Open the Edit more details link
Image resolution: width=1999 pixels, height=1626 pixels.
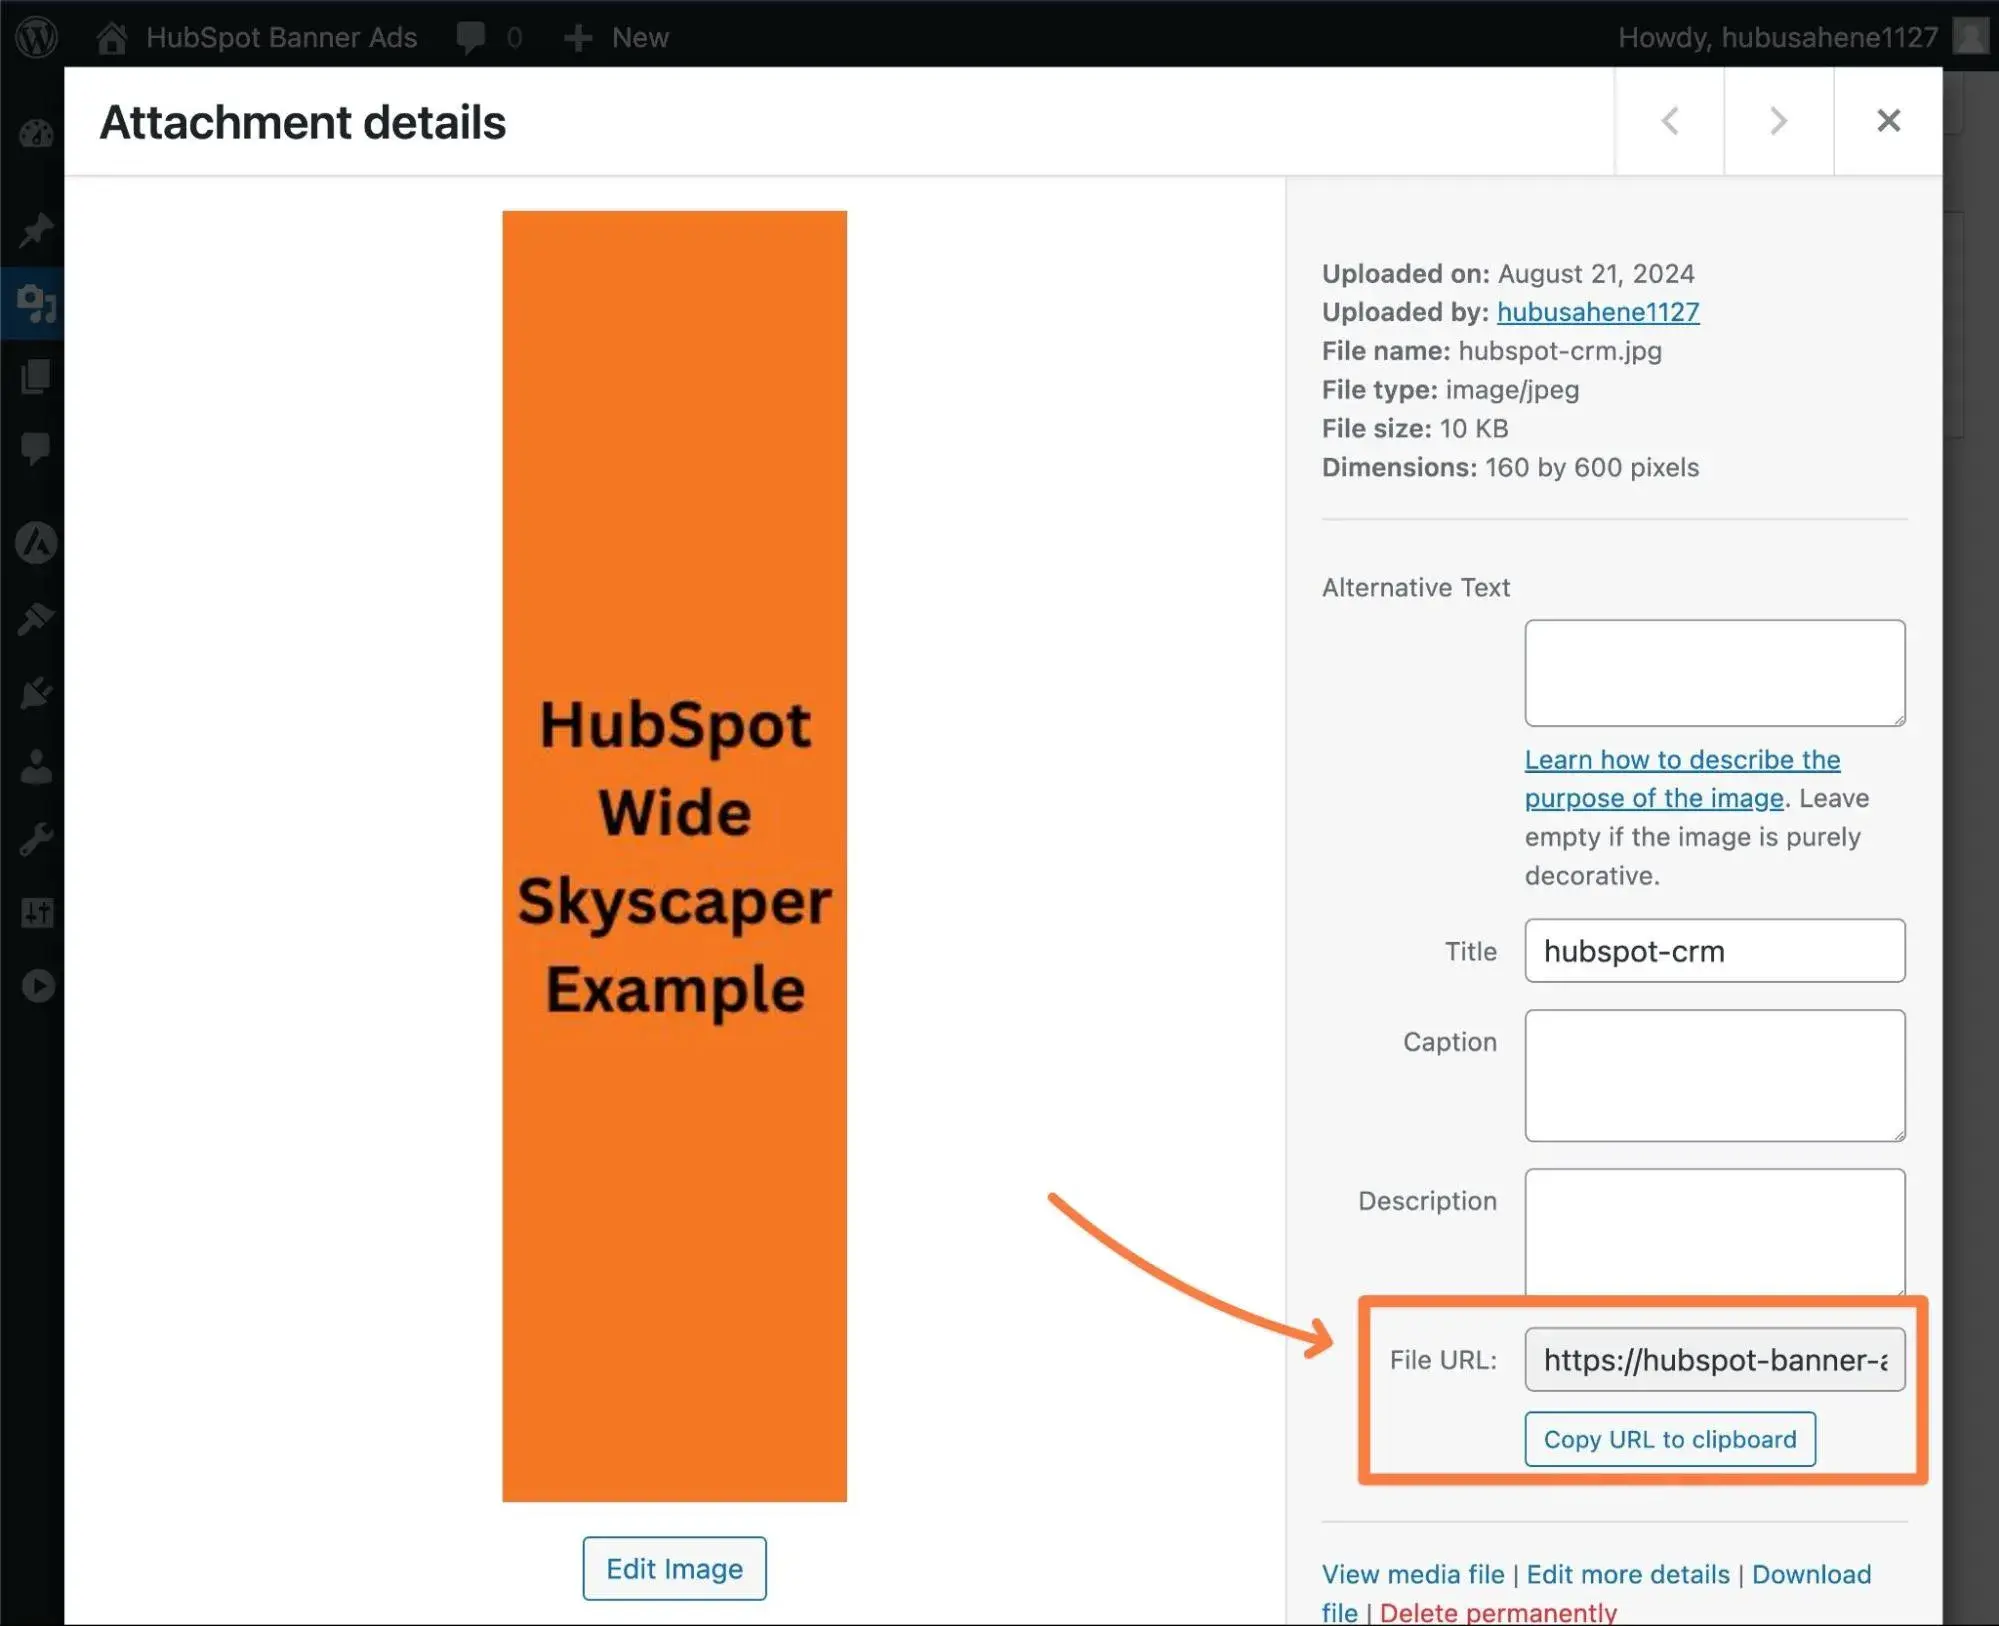(1628, 1574)
